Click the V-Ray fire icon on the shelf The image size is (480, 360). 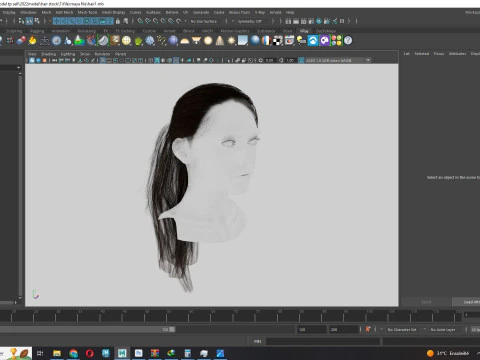33,41
